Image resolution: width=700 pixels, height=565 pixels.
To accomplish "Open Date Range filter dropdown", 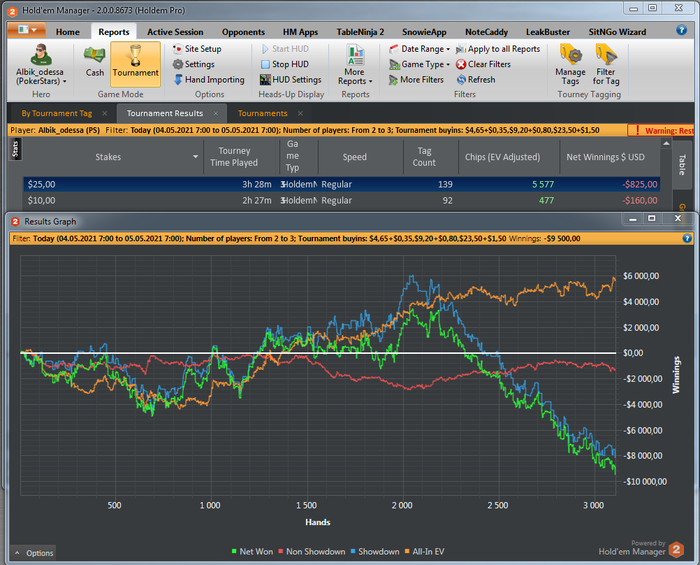I will [x=419, y=49].
